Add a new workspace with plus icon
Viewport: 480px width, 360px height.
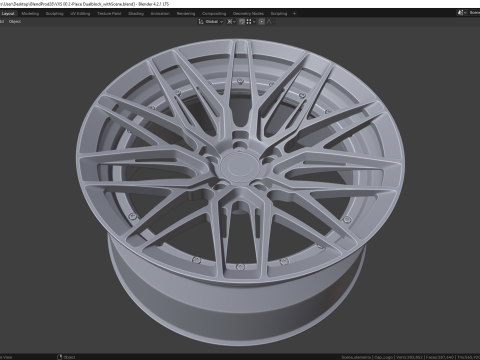click(x=294, y=13)
